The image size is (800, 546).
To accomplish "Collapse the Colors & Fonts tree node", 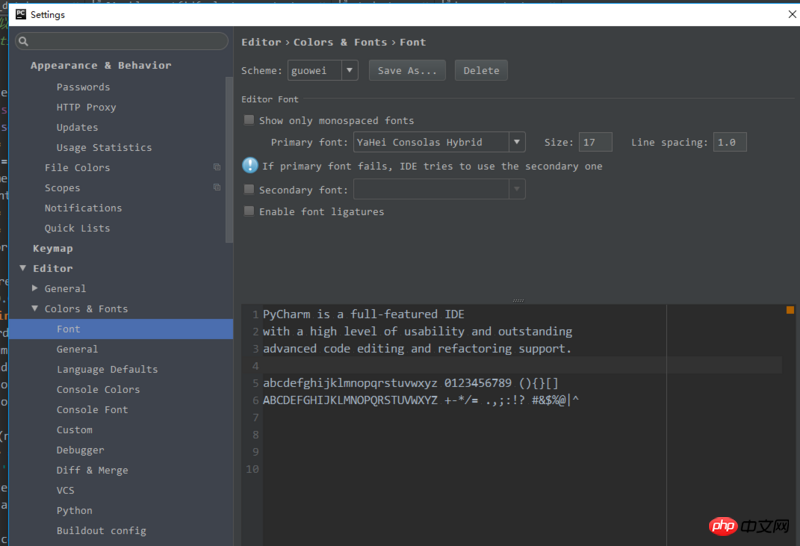I will (36, 309).
